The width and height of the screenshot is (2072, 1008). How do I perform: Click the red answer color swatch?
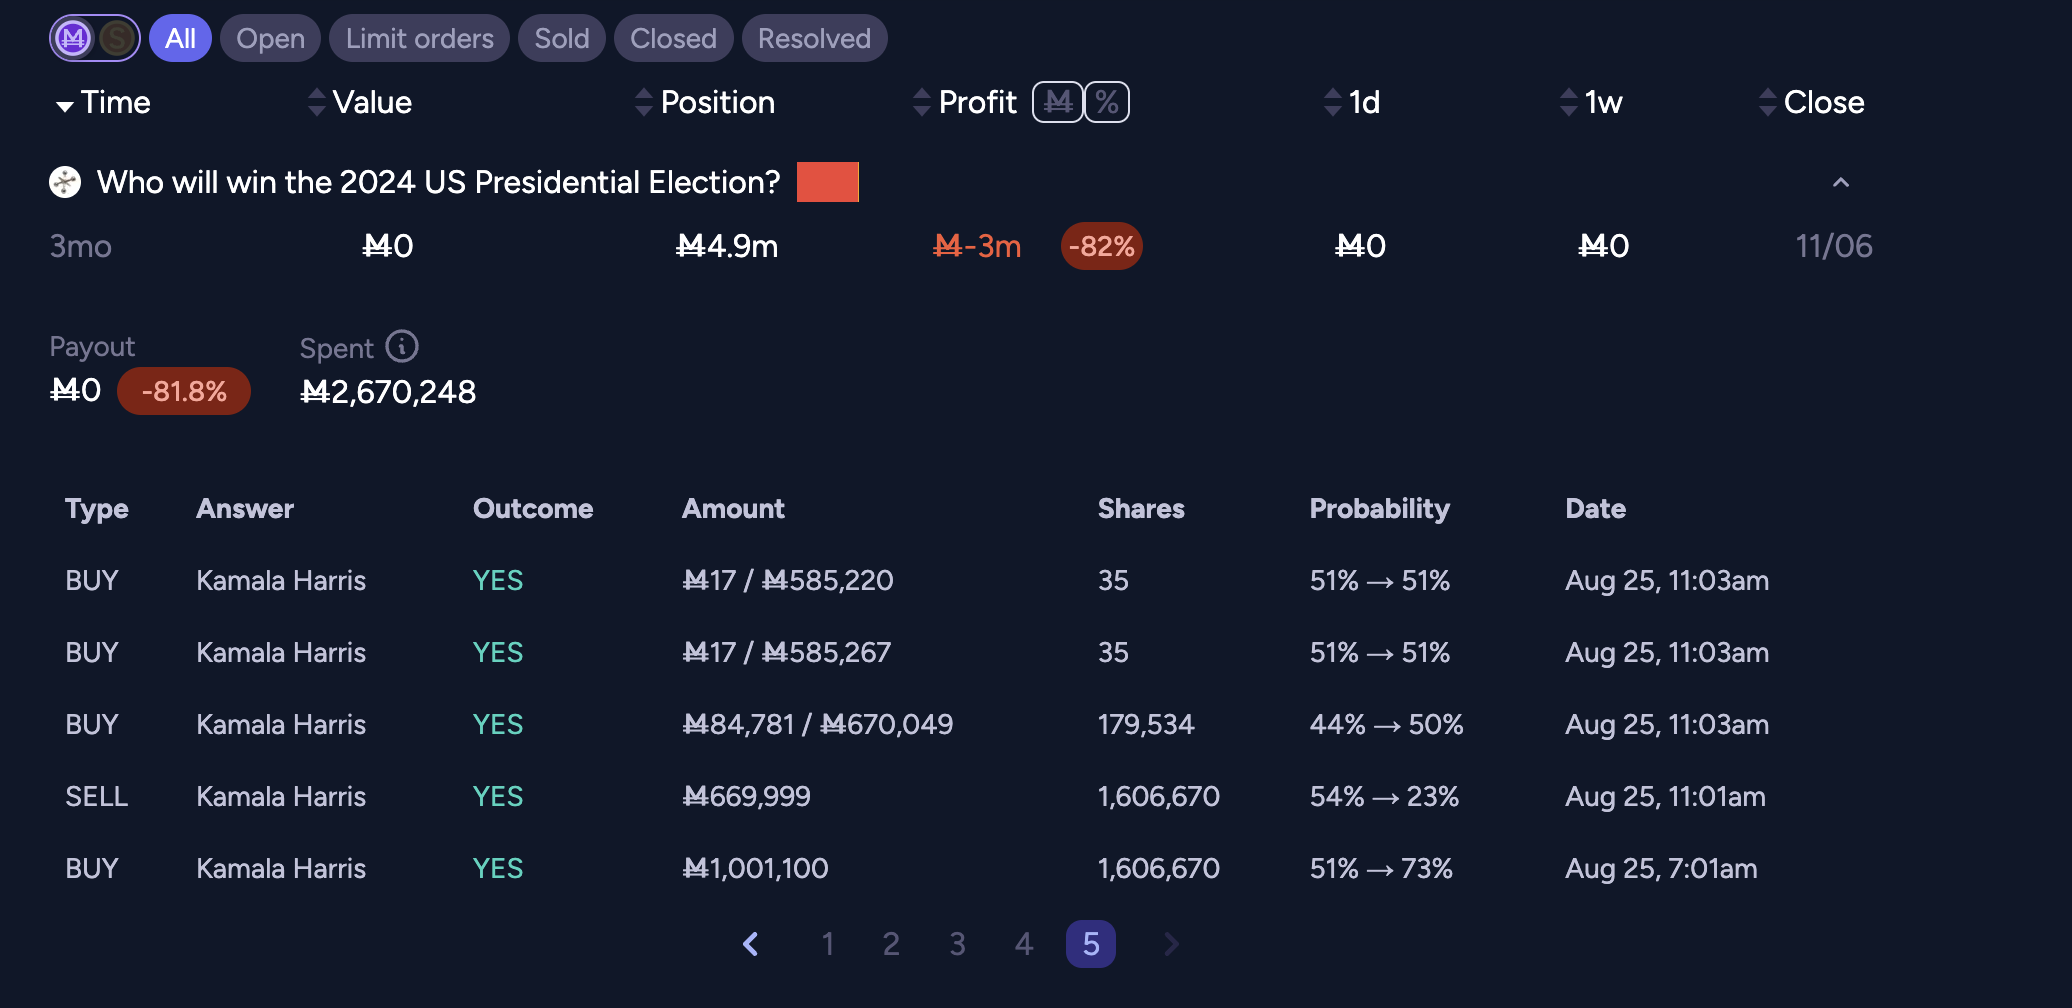(x=828, y=182)
